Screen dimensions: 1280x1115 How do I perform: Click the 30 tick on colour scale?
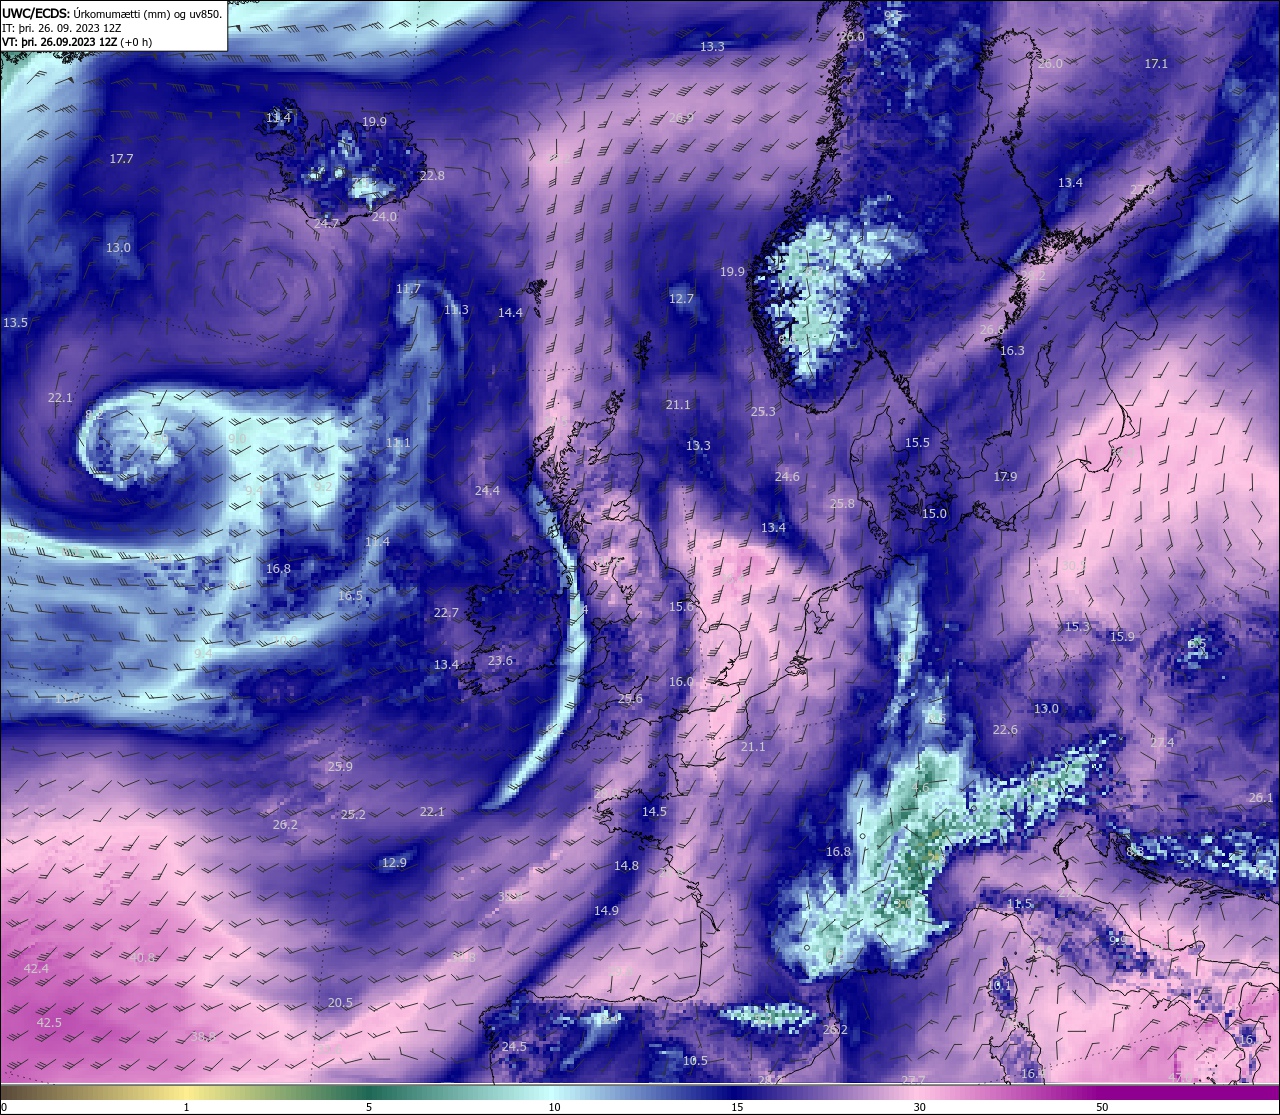[x=919, y=1107]
